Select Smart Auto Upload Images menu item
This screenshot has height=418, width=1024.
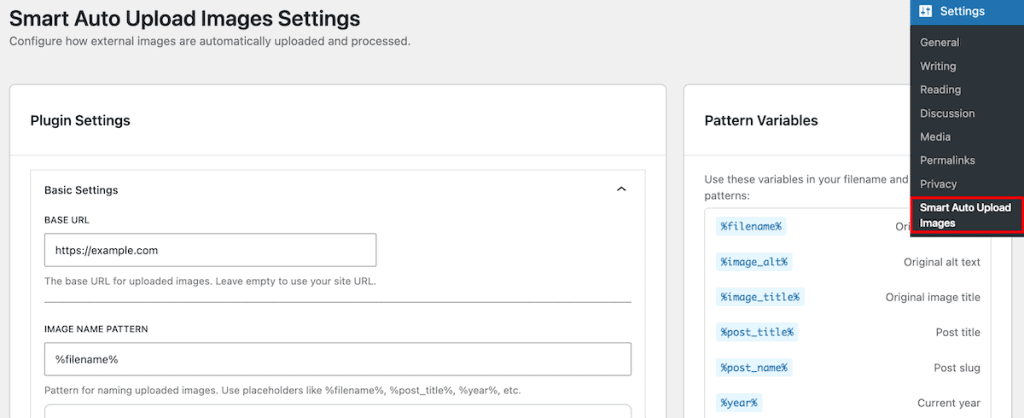click(x=967, y=216)
